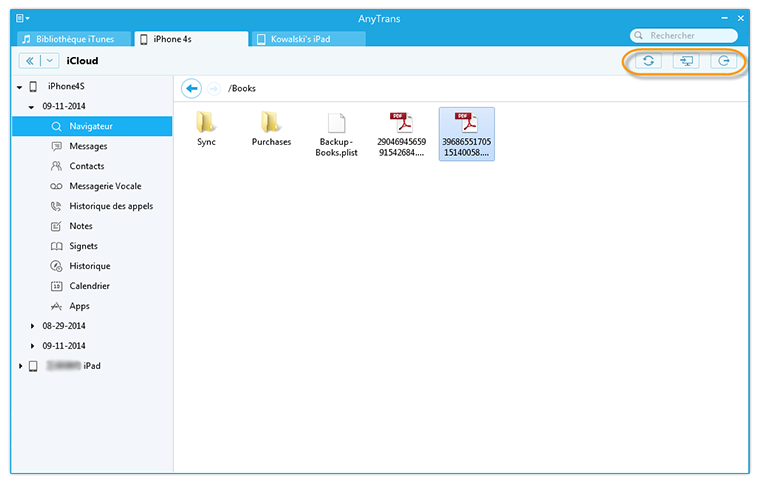
Task: Open dropdown arrow next to iCloud title
Action: (49, 61)
